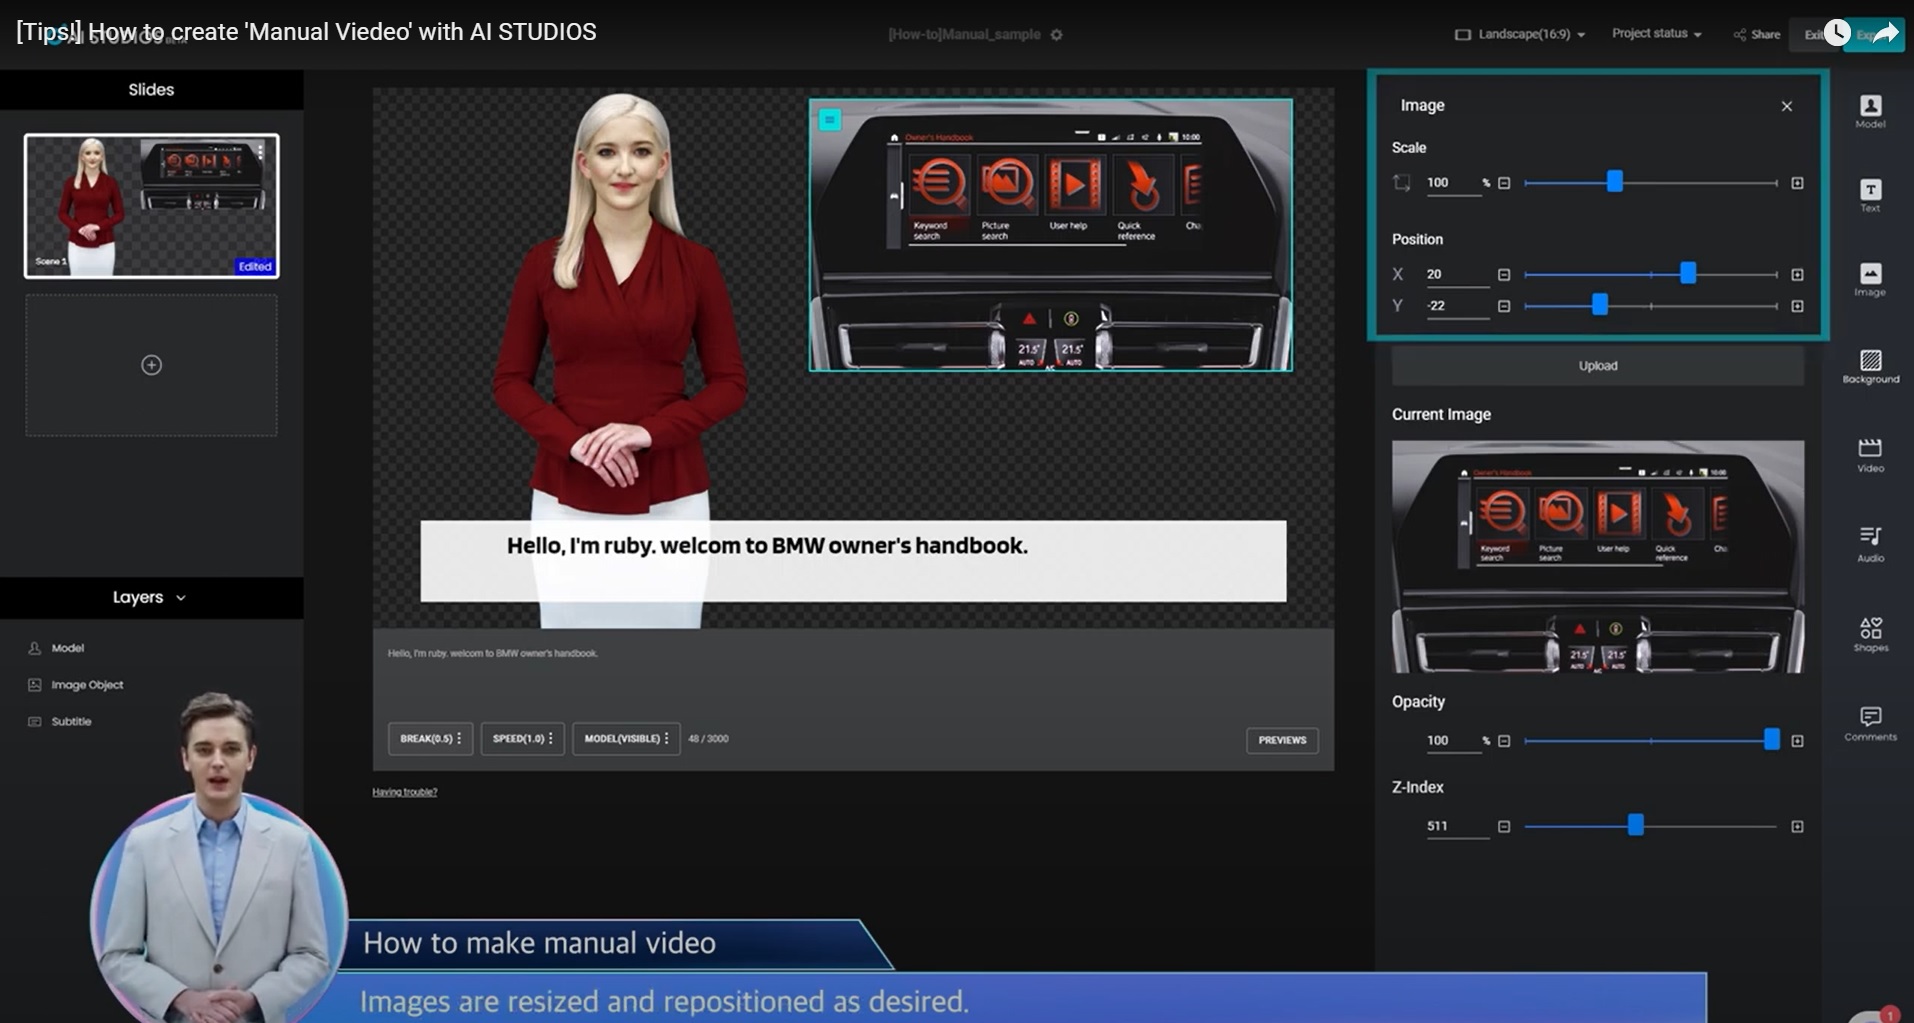
Task: Open the BREAK(0.5) options
Action: point(430,739)
